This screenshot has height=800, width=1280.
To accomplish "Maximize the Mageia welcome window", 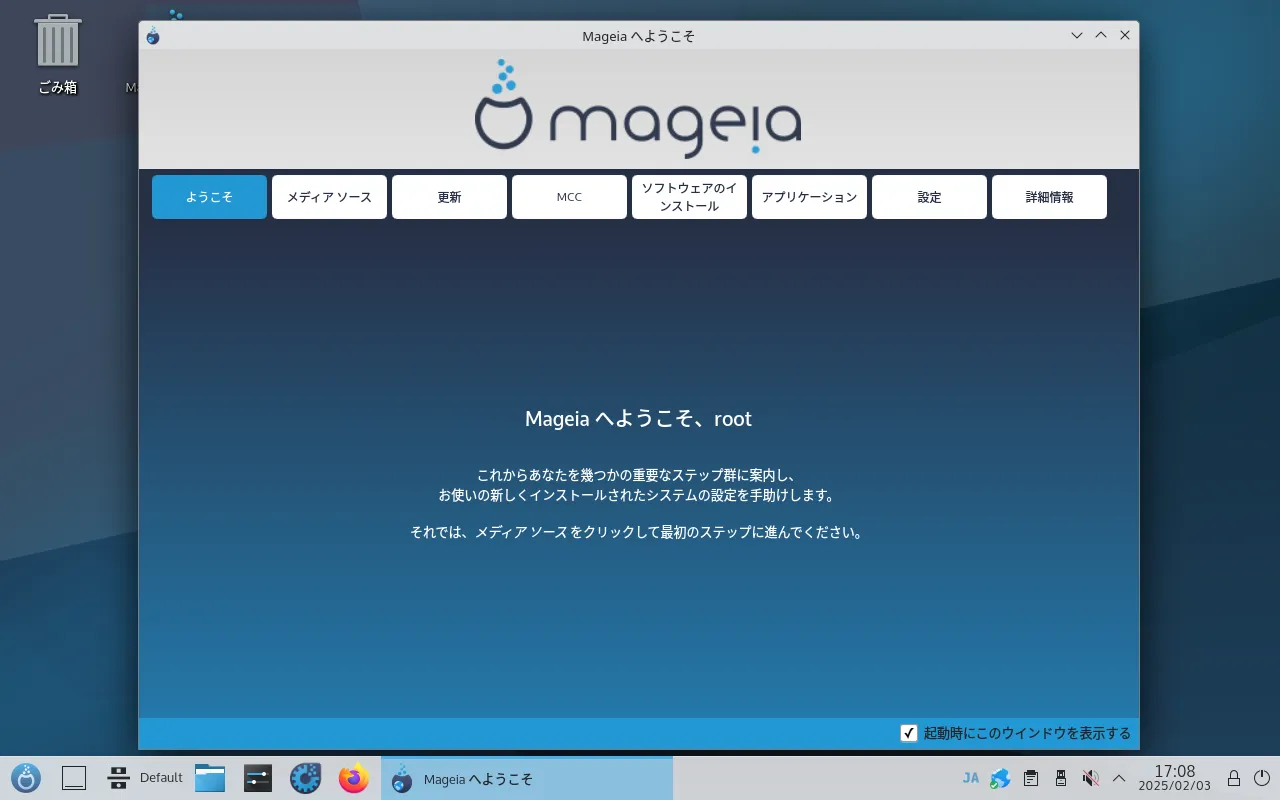I will (1101, 35).
